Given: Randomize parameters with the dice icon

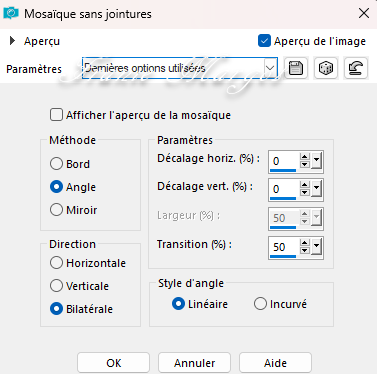Looking at the screenshot, I should (326, 68).
